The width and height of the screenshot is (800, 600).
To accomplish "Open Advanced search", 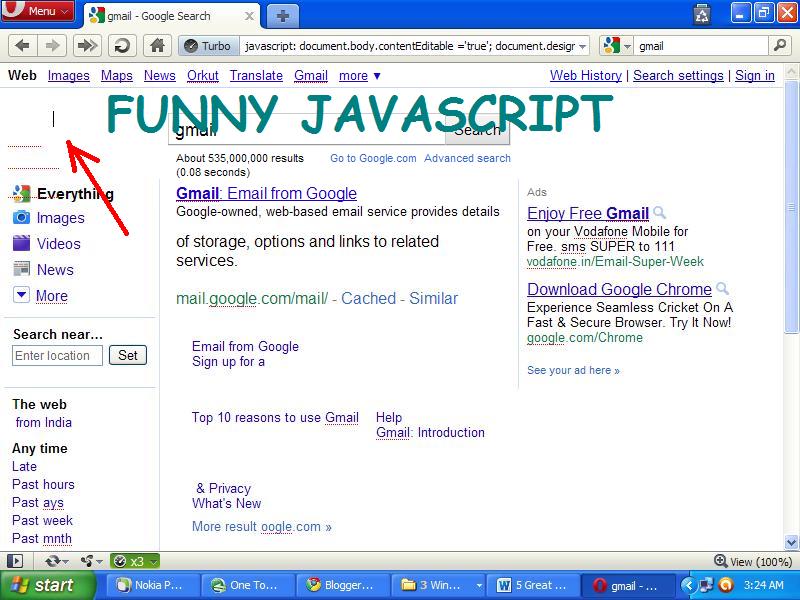I will 468,158.
